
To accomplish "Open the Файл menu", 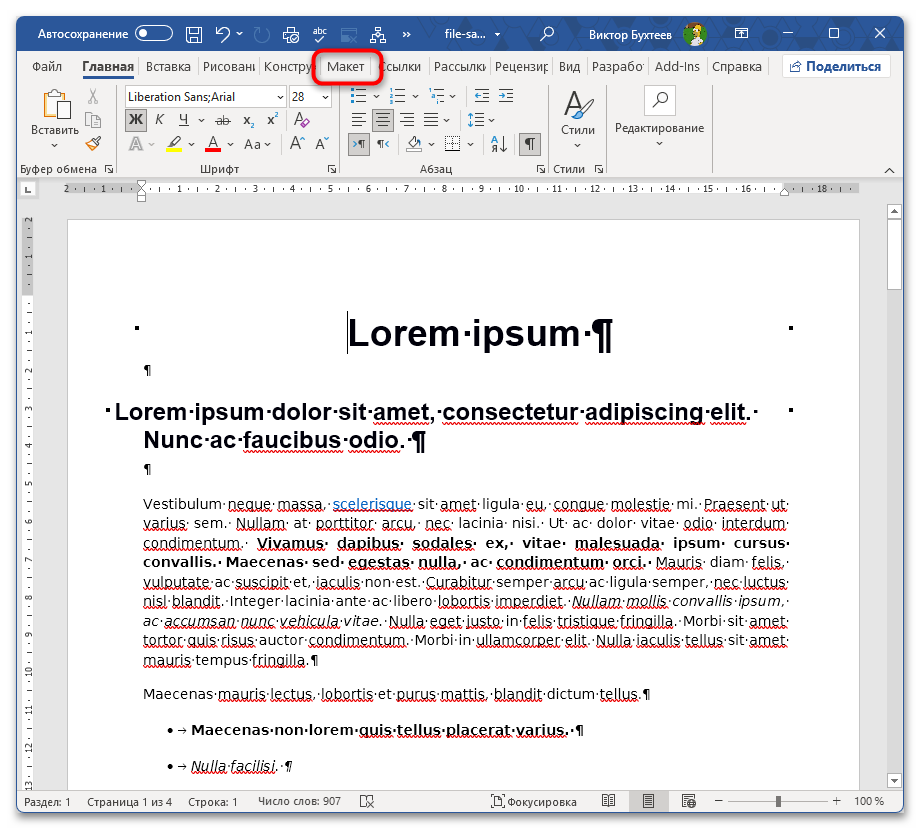I will [47, 67].
